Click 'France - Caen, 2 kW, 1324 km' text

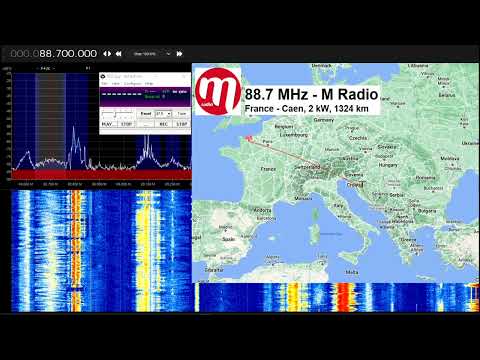point(307,109)
